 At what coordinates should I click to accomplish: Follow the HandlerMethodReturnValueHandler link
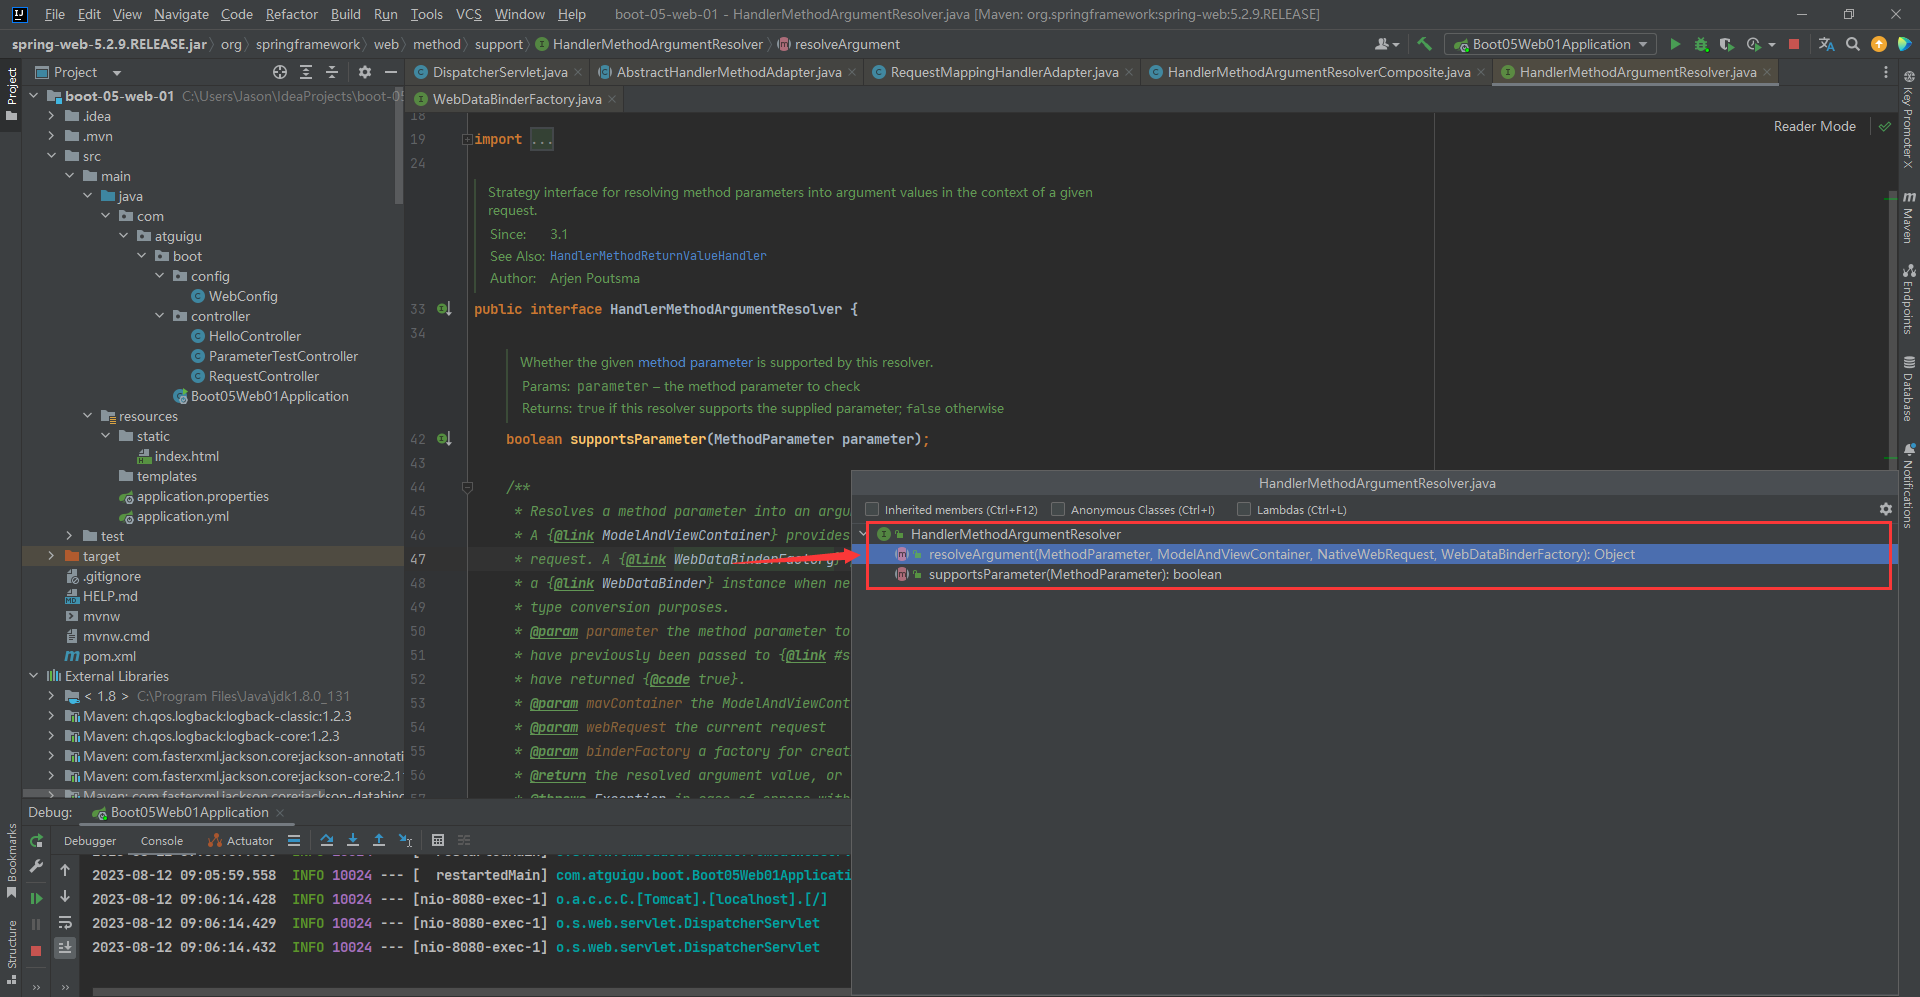658,256
